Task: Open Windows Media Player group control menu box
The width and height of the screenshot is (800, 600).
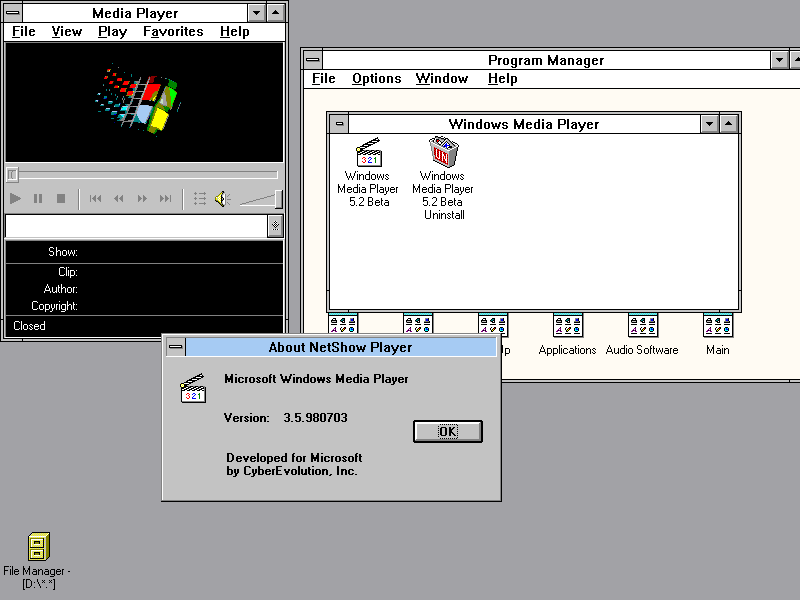Action: pos(339,123)
